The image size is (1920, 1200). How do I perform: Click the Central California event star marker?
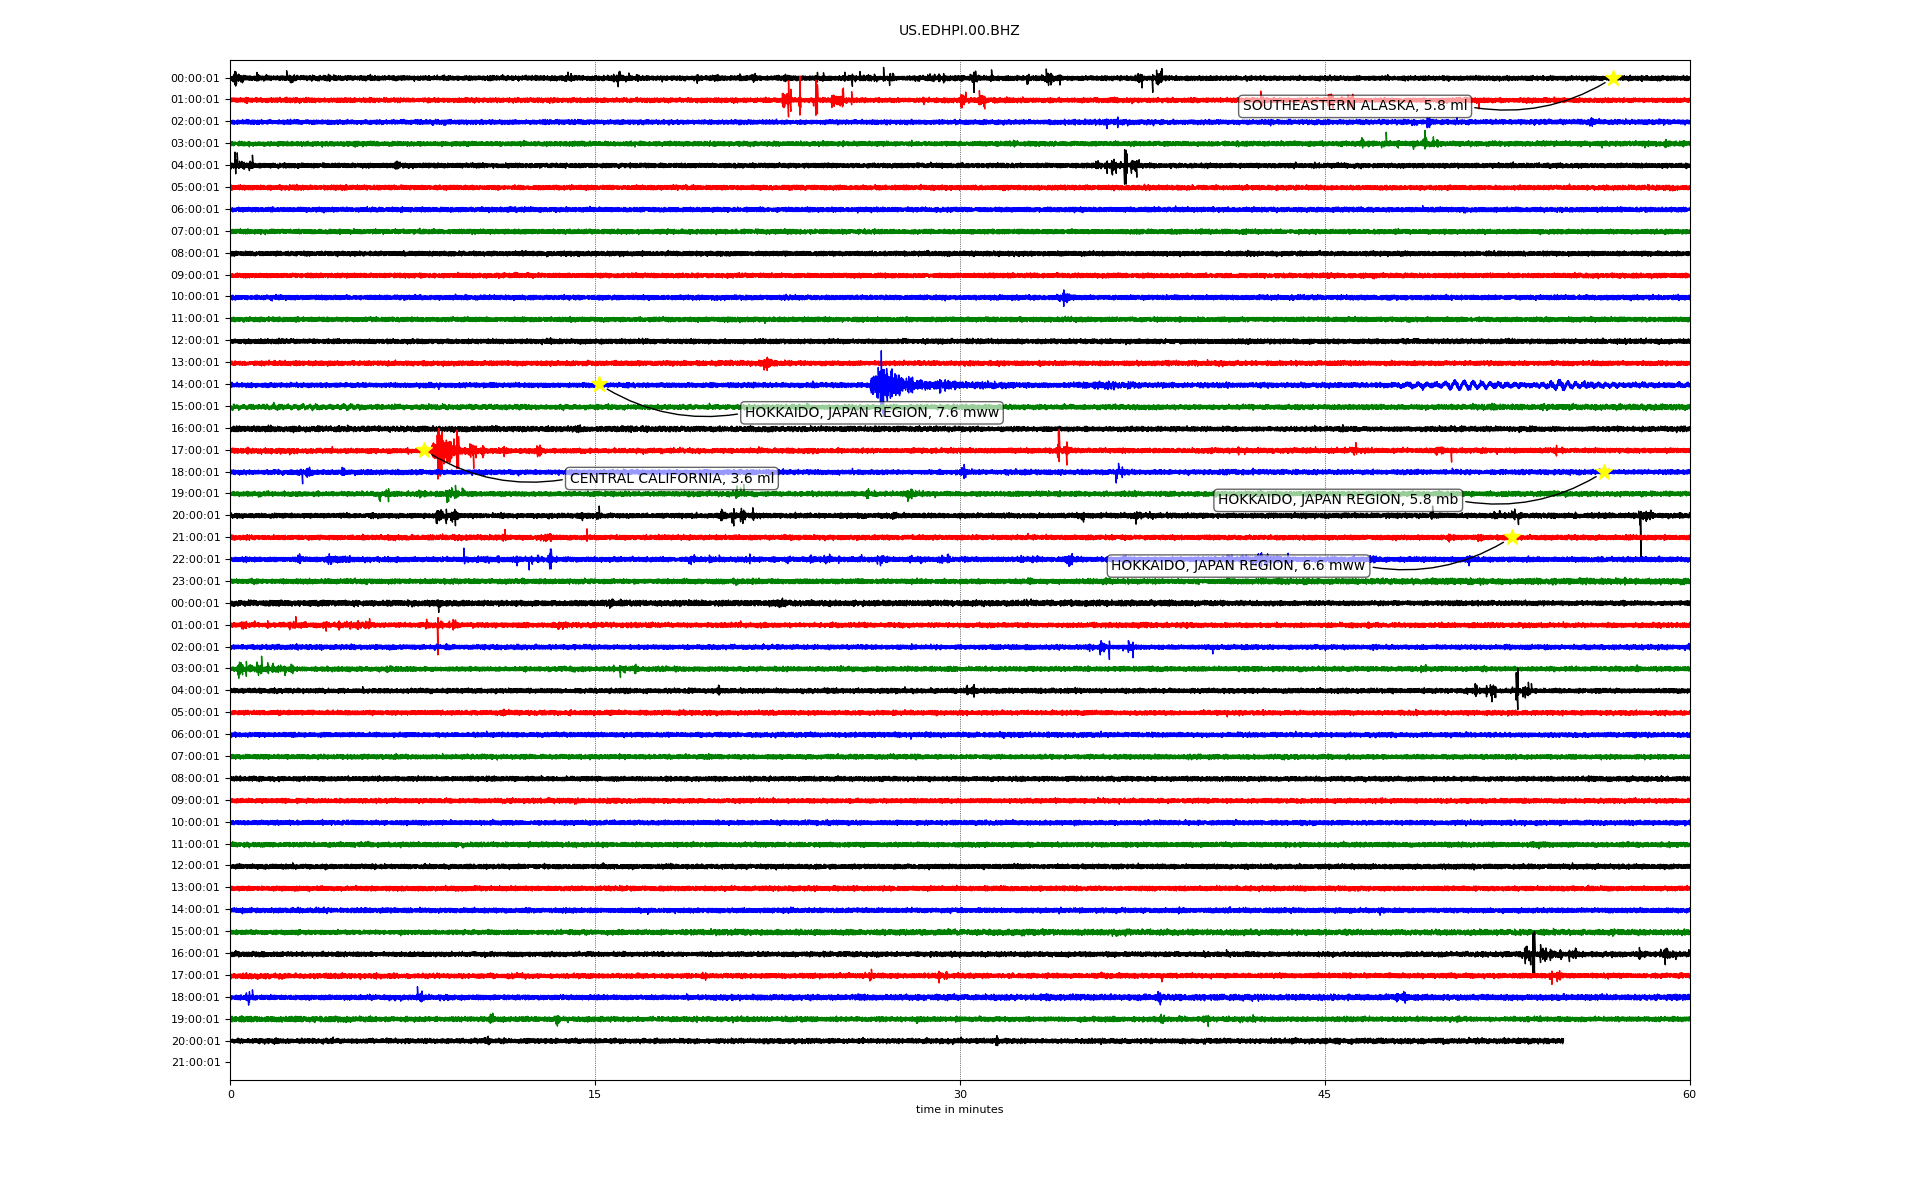click(424, 450)
